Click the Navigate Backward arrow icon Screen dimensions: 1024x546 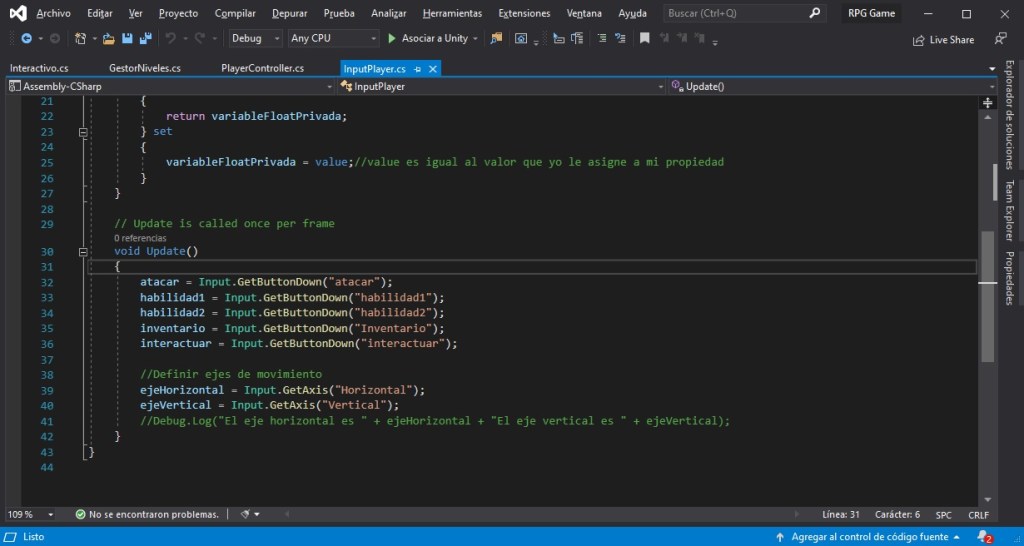click(26, 39)
